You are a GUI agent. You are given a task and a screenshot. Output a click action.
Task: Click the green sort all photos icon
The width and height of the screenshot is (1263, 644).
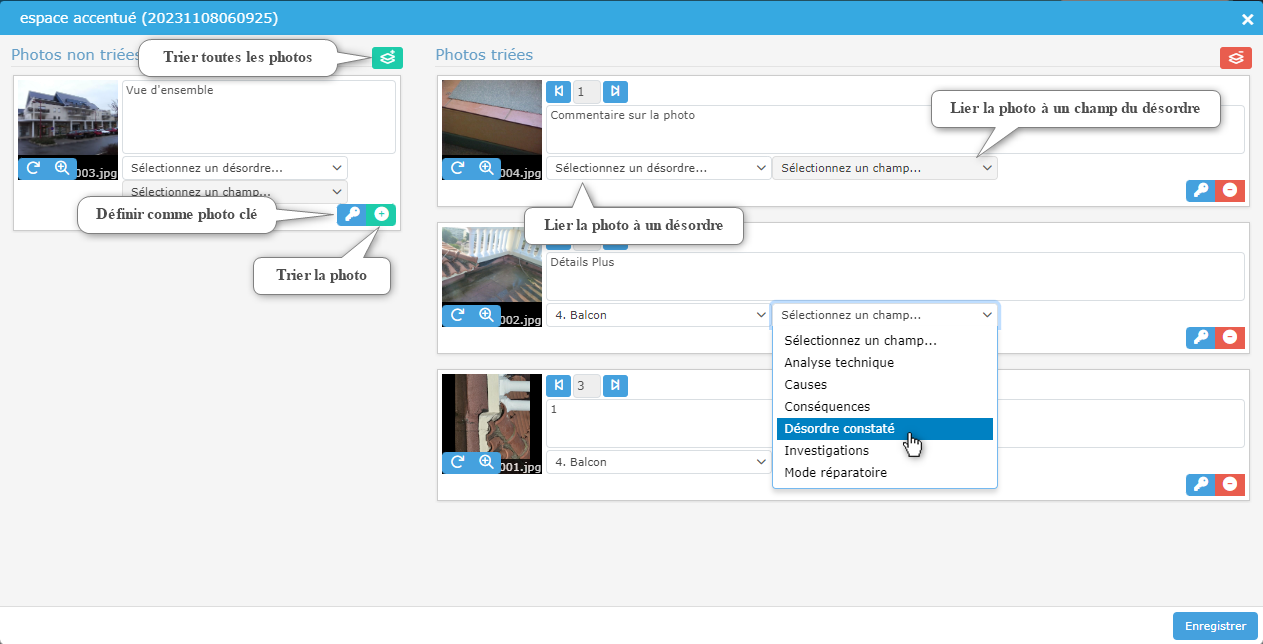(x=387, y=58)
